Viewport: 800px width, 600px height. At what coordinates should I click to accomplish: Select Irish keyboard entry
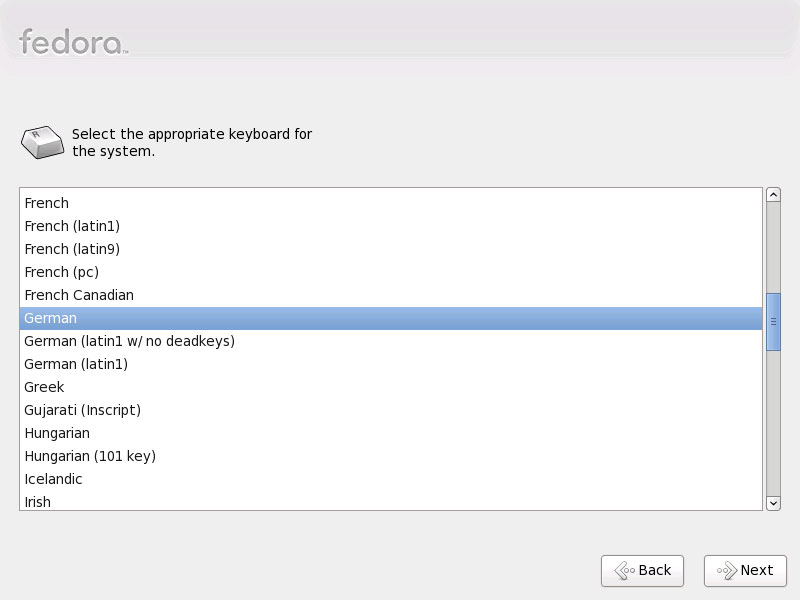[391, 501]
